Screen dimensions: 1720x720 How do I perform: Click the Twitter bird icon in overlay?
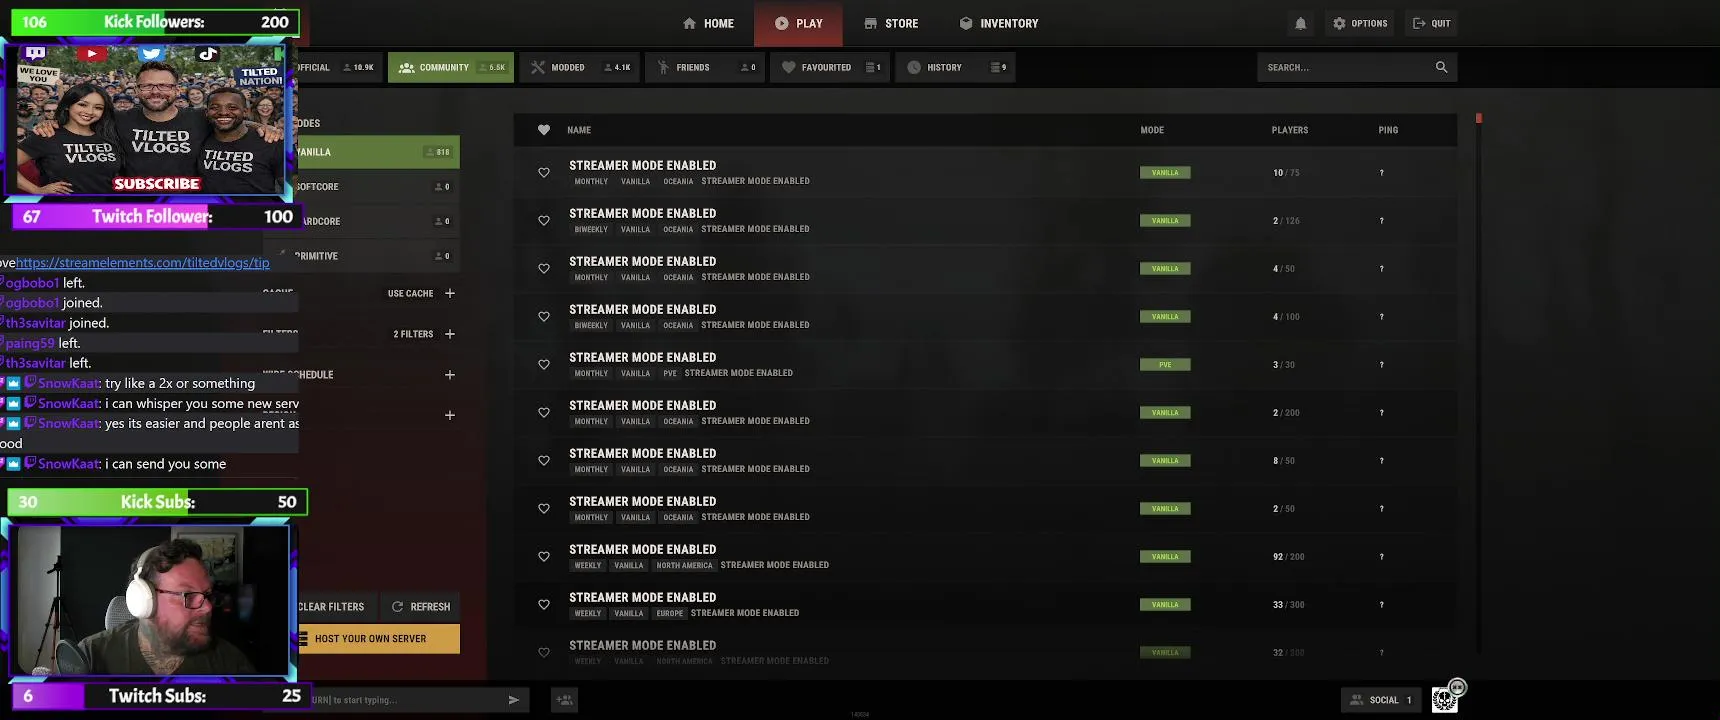(x=151, y=54)
